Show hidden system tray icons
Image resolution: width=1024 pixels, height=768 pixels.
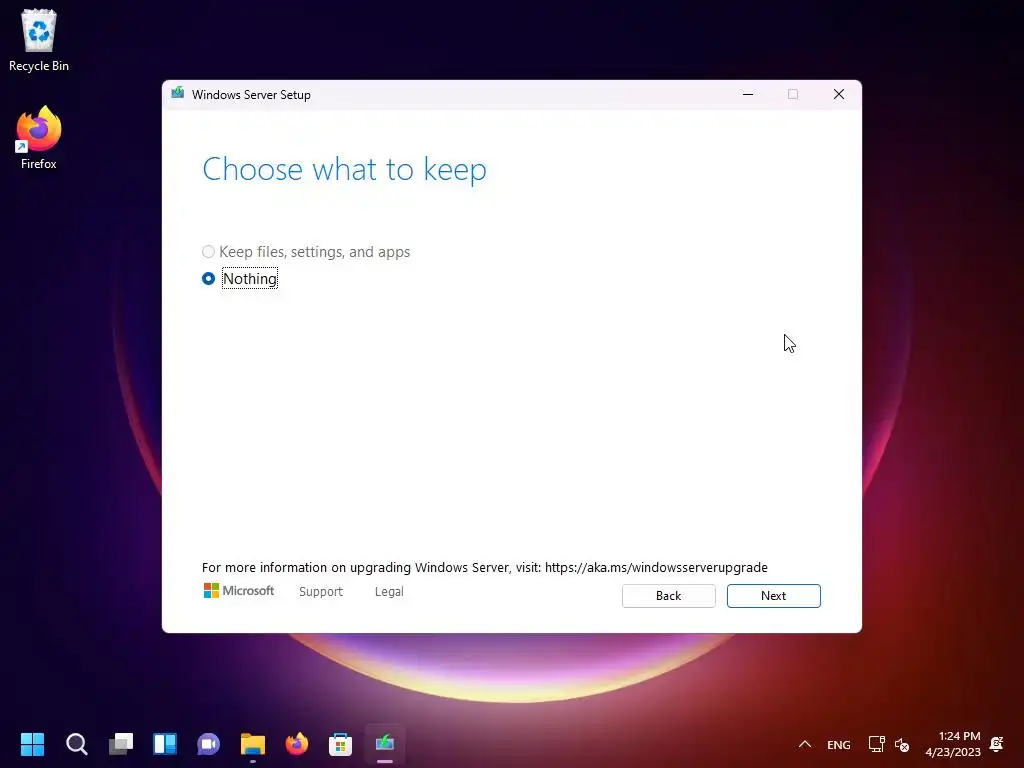(x=805, y=744)
